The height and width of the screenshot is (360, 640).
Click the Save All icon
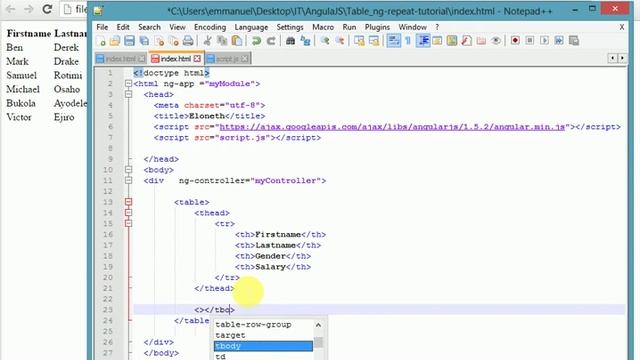pyautogui.click(x=144, y=41)
